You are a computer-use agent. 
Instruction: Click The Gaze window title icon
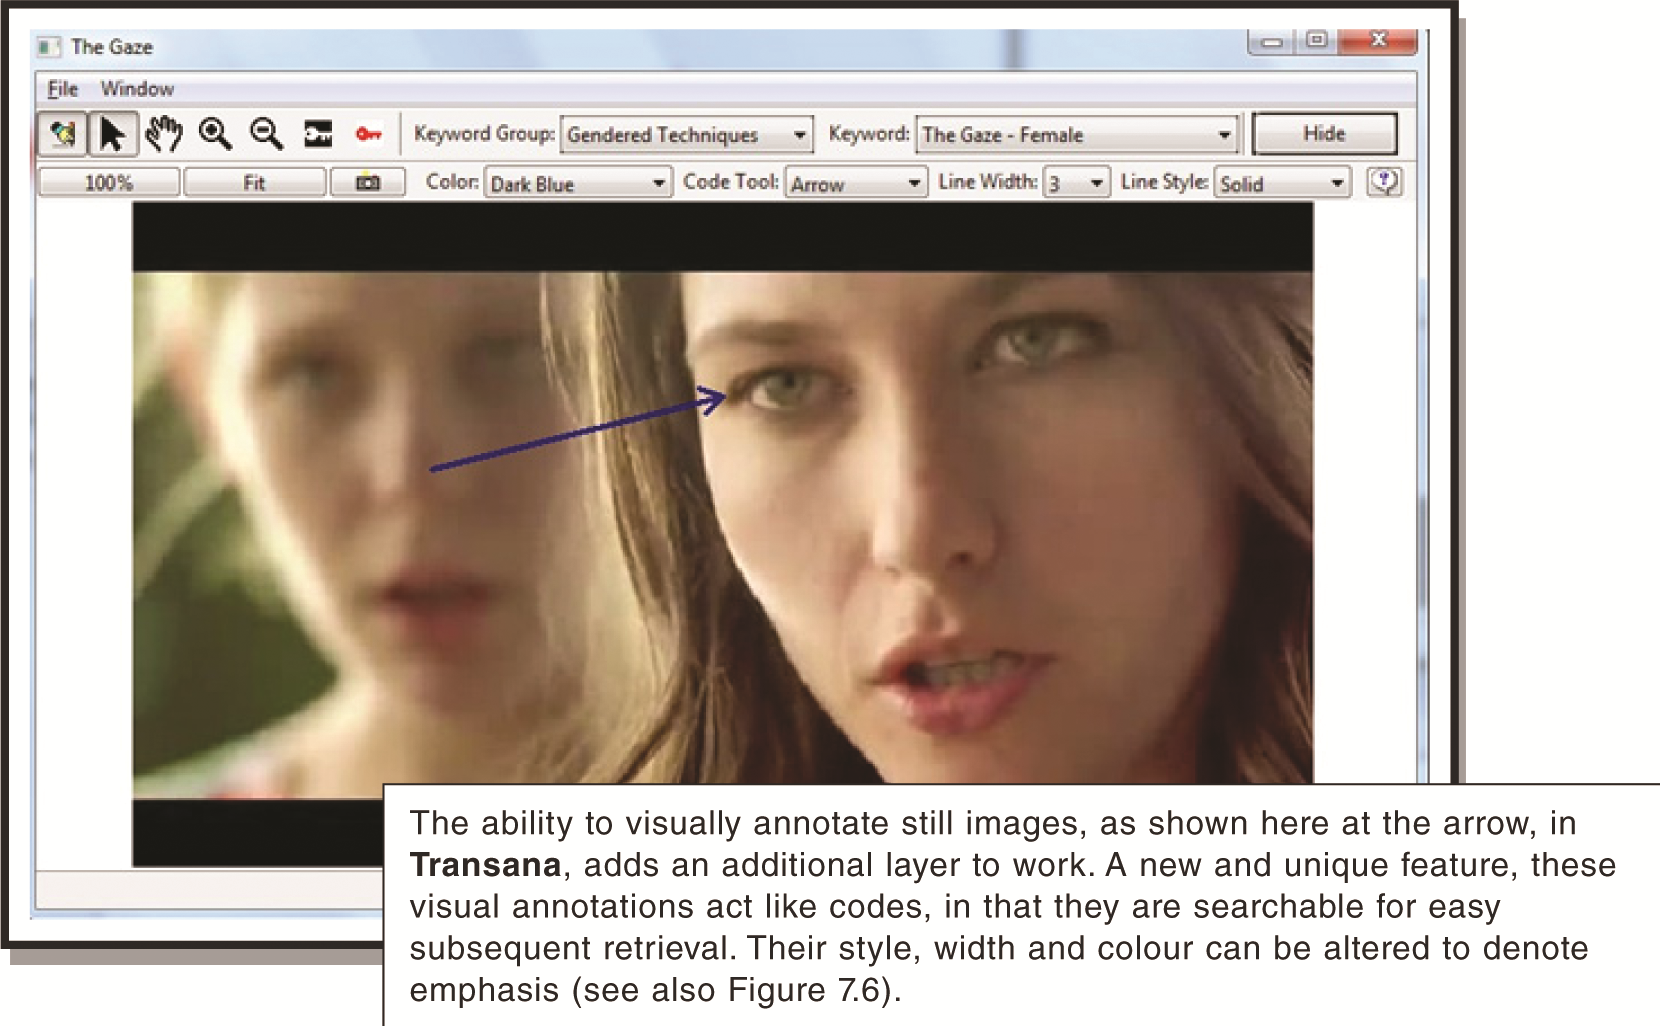click(x=48, y=47)
